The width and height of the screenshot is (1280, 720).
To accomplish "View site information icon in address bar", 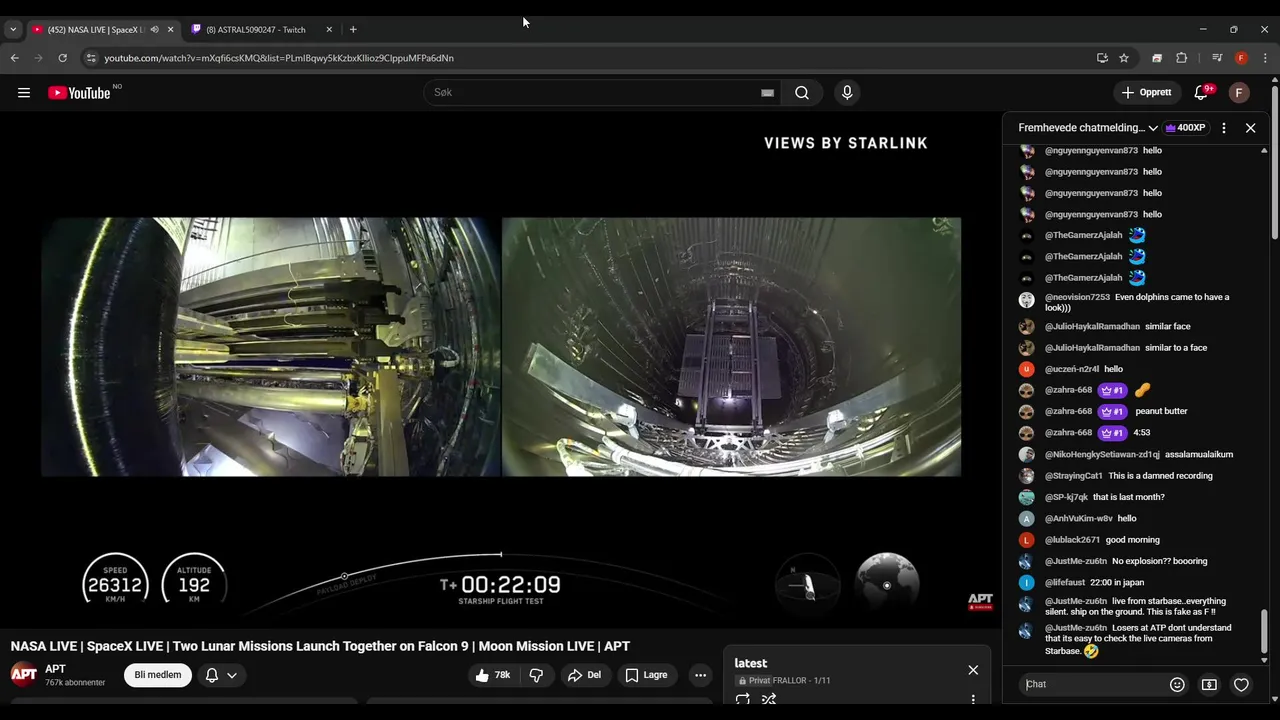I will click(91, 58).
